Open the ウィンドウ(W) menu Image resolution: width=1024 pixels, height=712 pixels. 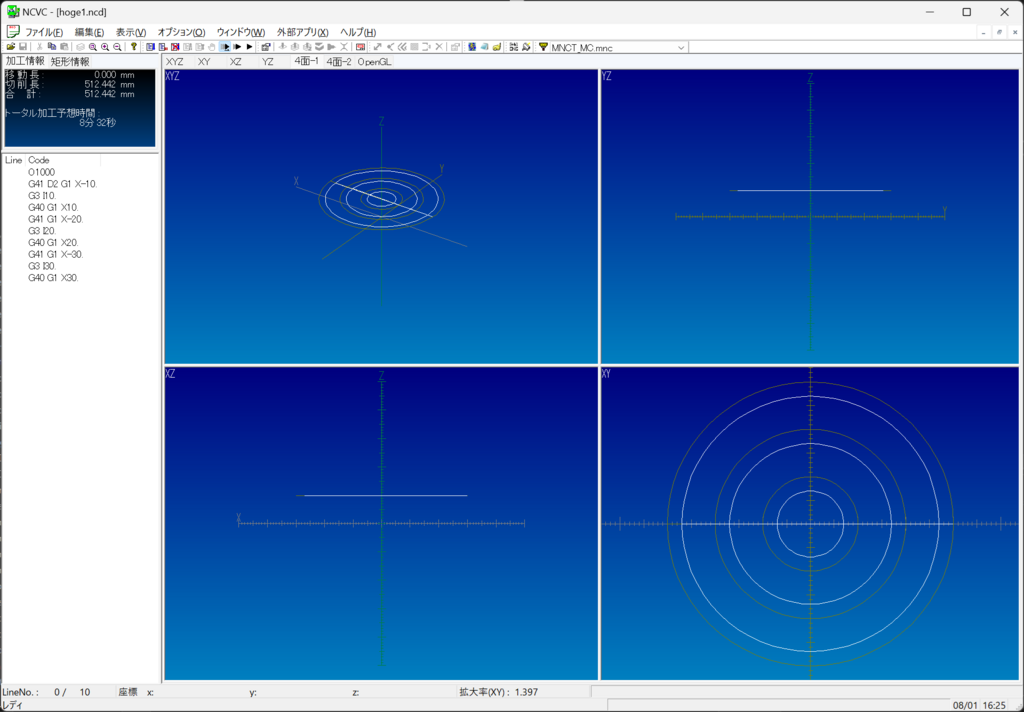click(241, 32)
